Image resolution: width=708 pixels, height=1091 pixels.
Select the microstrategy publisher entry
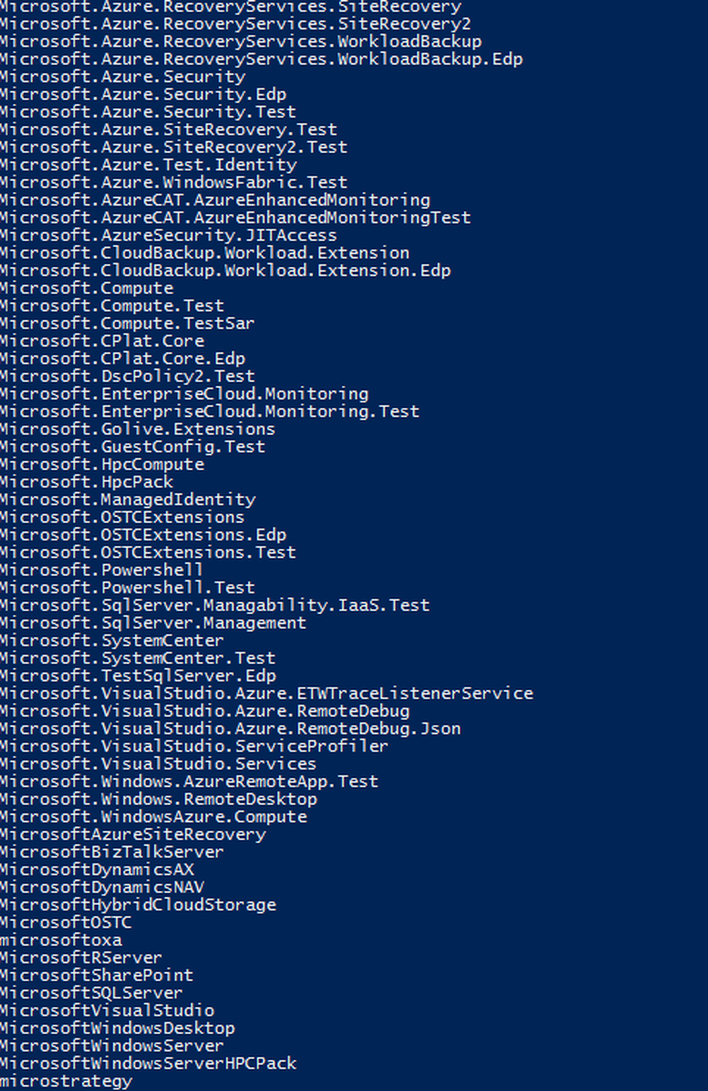tap(66, 1081)
